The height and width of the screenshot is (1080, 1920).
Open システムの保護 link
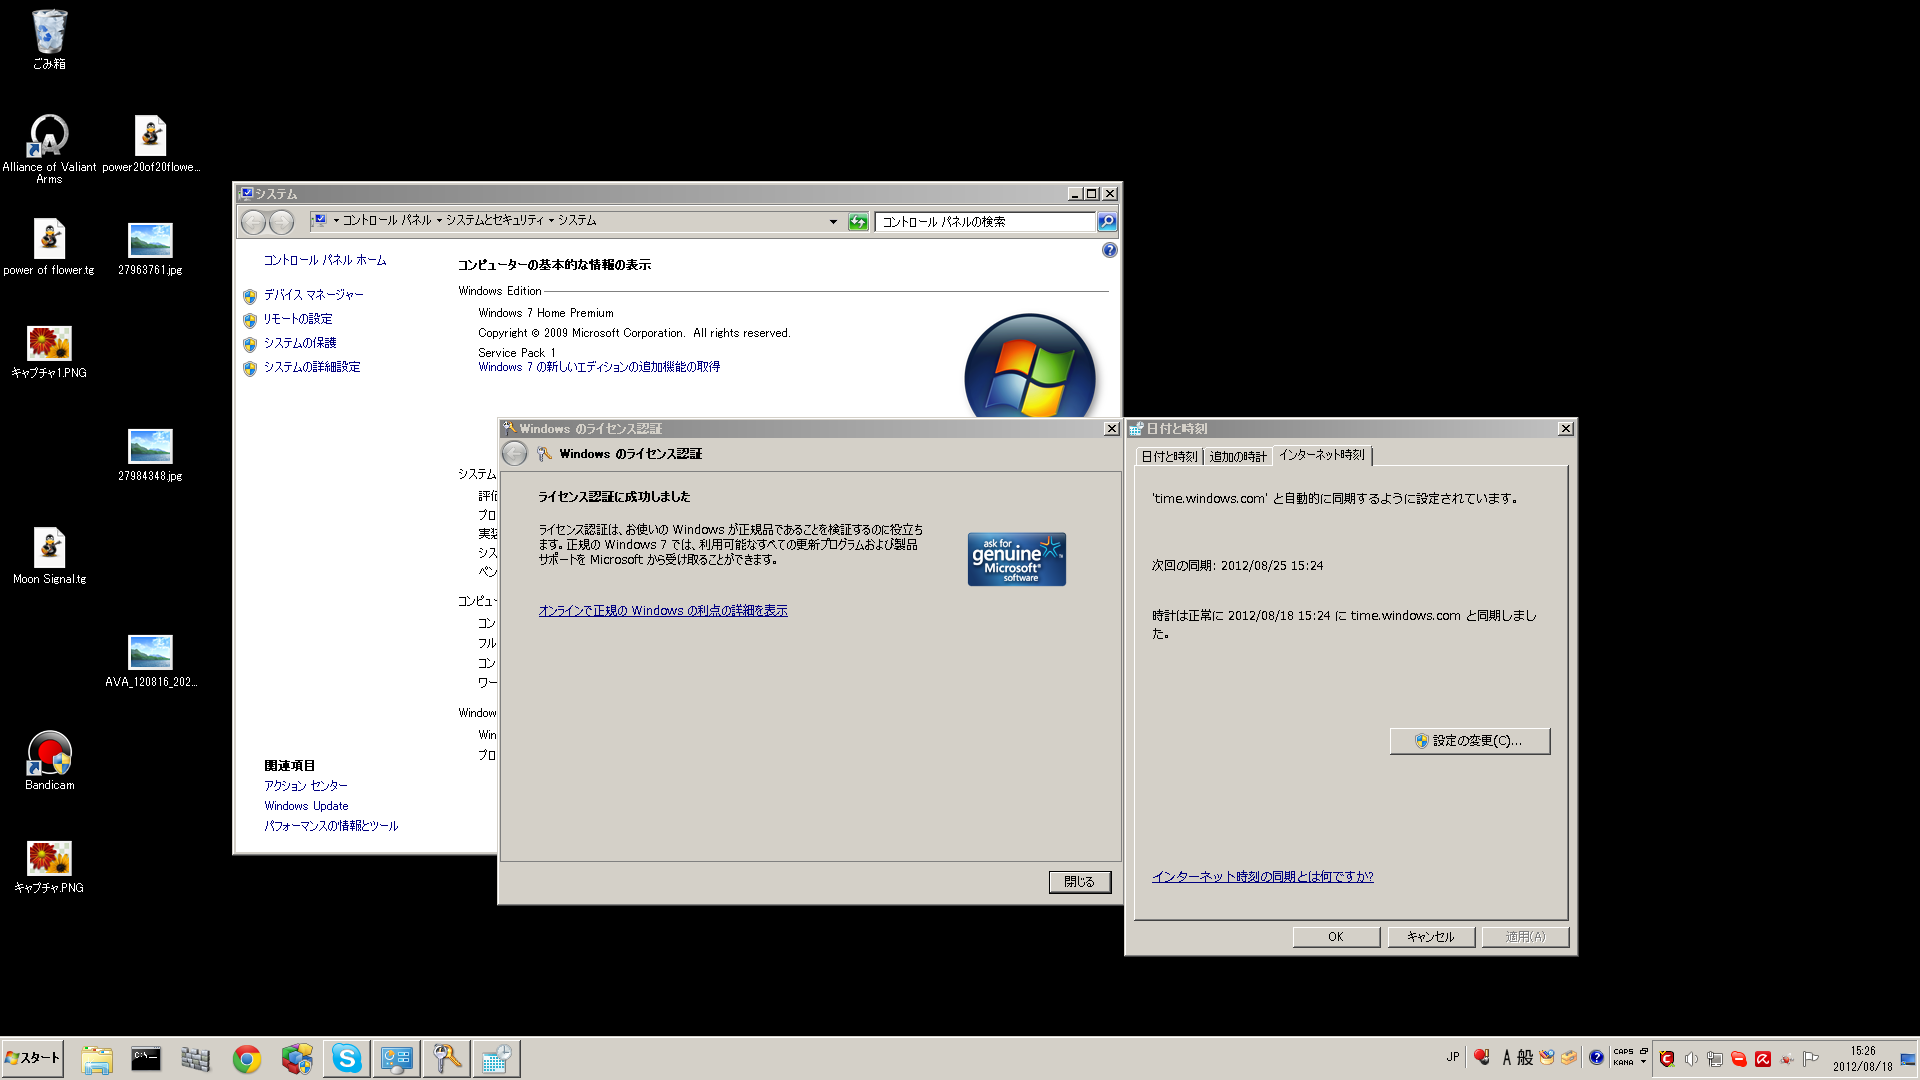[300, 343]
